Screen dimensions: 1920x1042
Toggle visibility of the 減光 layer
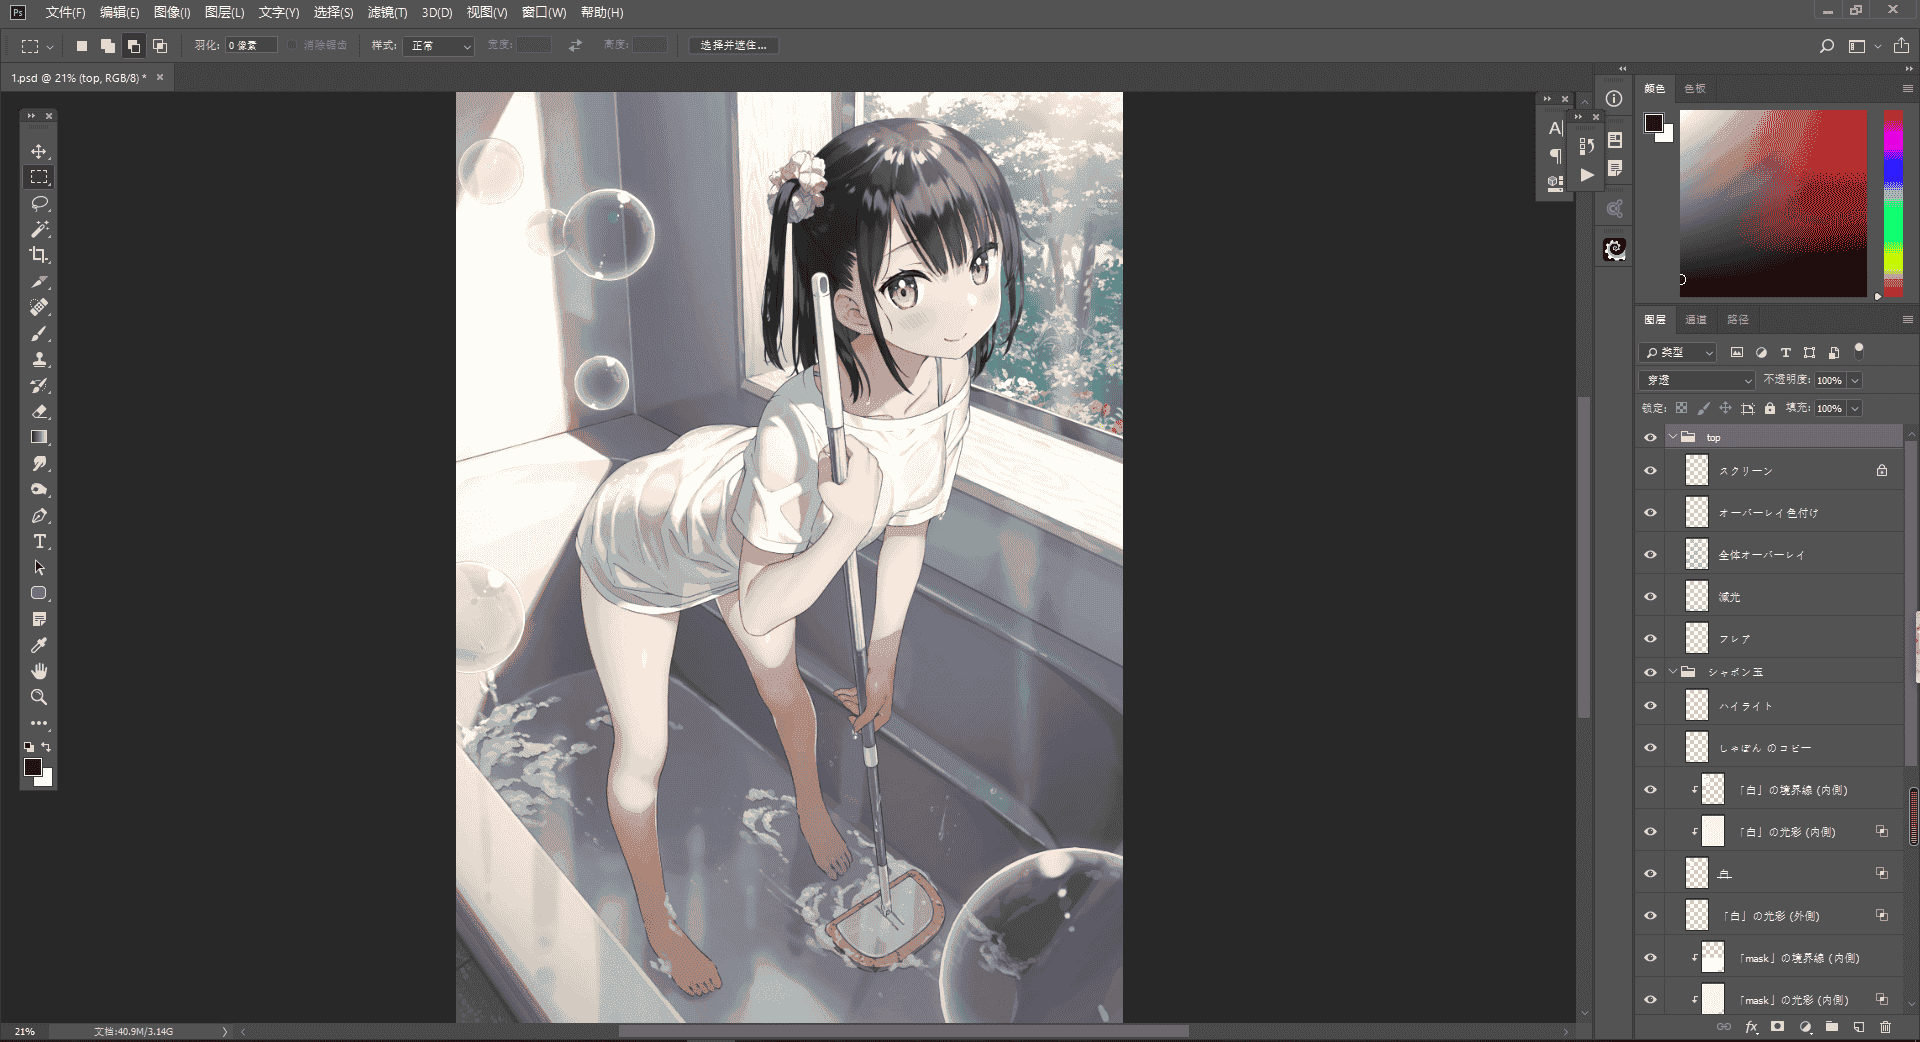[1650, 597]
